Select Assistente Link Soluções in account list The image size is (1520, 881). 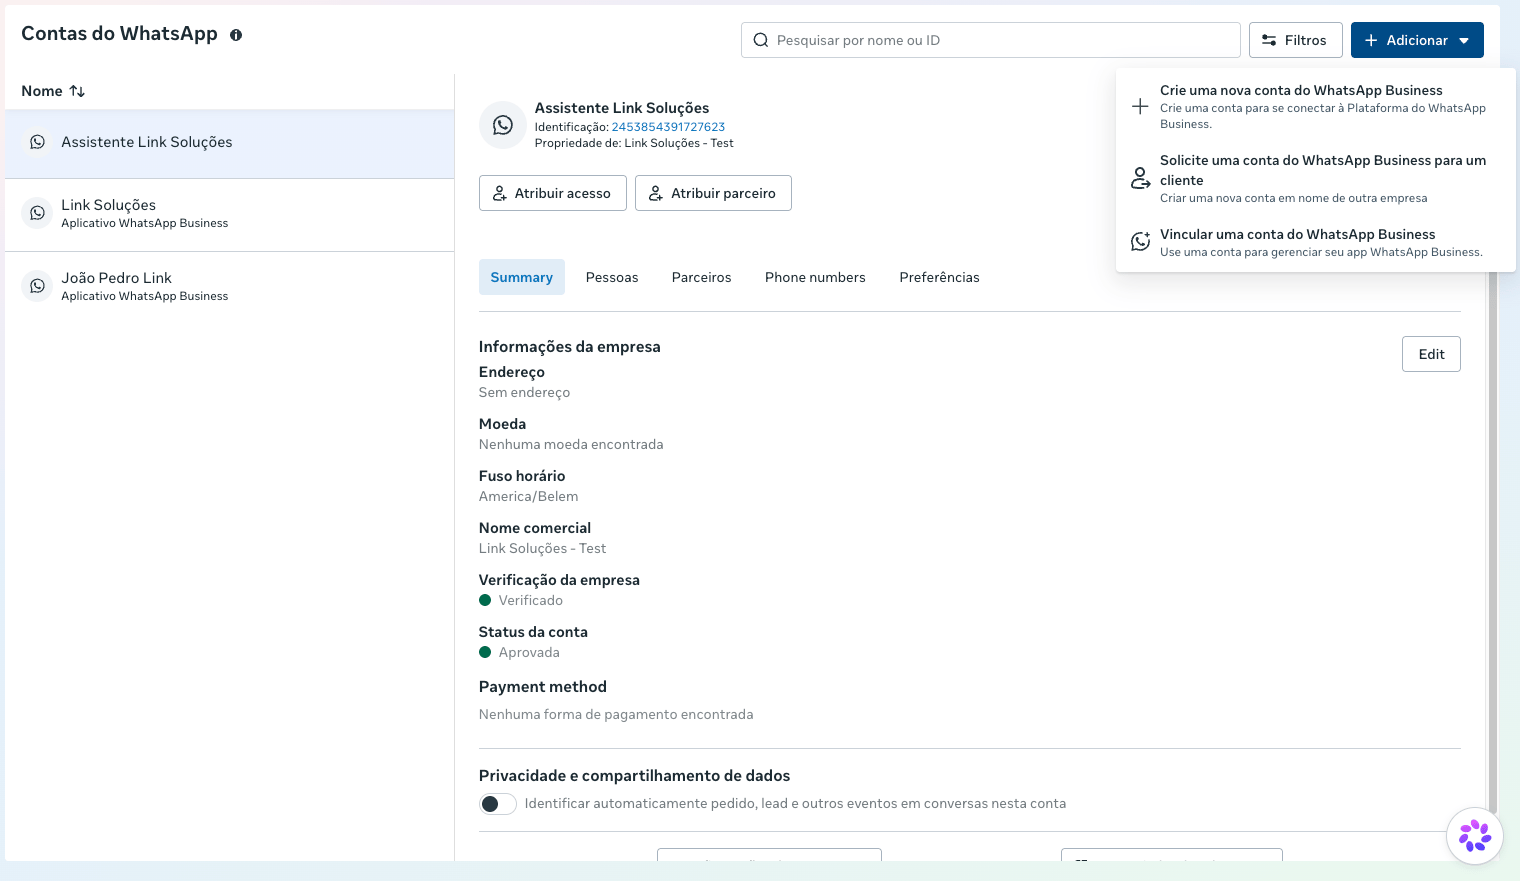[229, 142]
